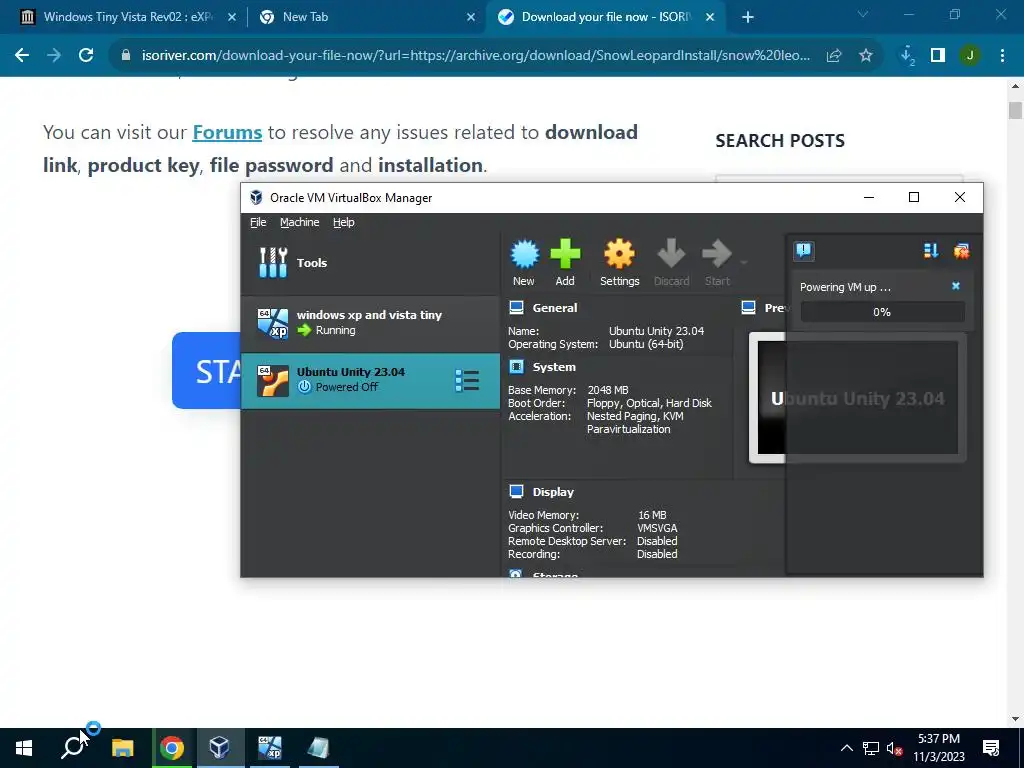Image resolution: width=1024 pixels, height=768 pixels.
Task: Open the General section header
Action: pyautogui.click(x=554, y=308)
